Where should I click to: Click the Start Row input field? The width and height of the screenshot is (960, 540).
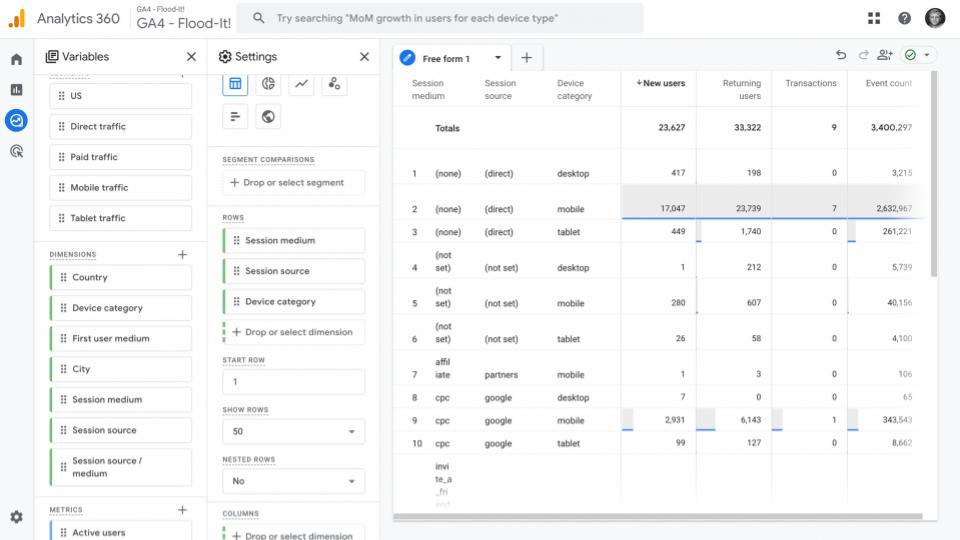pyautogui.click(x=293, y=382)
